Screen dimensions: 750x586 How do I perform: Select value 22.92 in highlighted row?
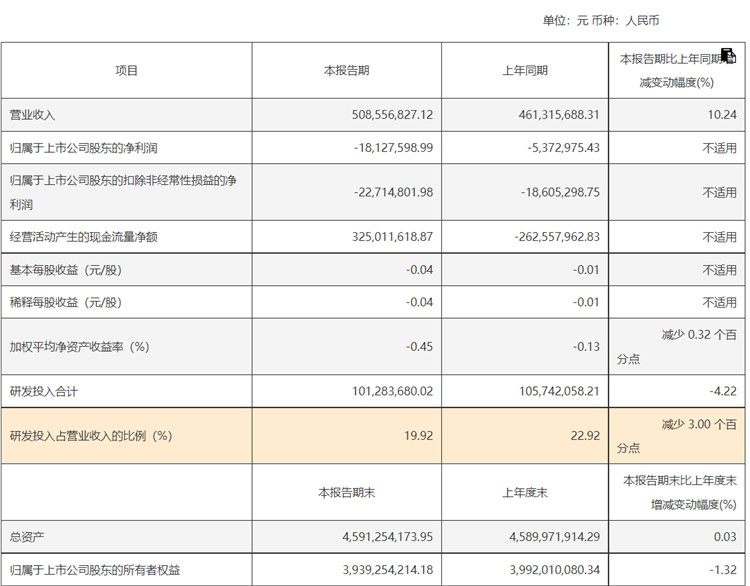pyautogui.click(x=585, y=436)
